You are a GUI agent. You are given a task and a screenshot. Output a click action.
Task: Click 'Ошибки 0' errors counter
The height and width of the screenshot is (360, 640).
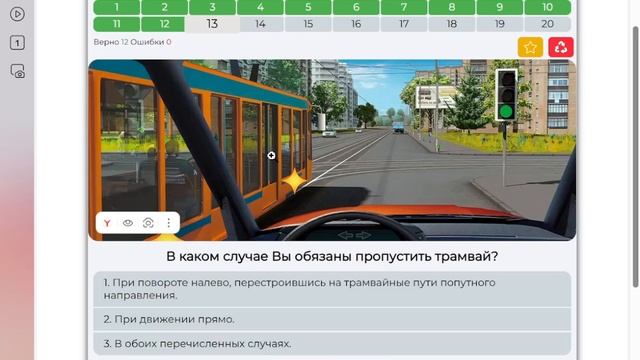click(151, 42)
